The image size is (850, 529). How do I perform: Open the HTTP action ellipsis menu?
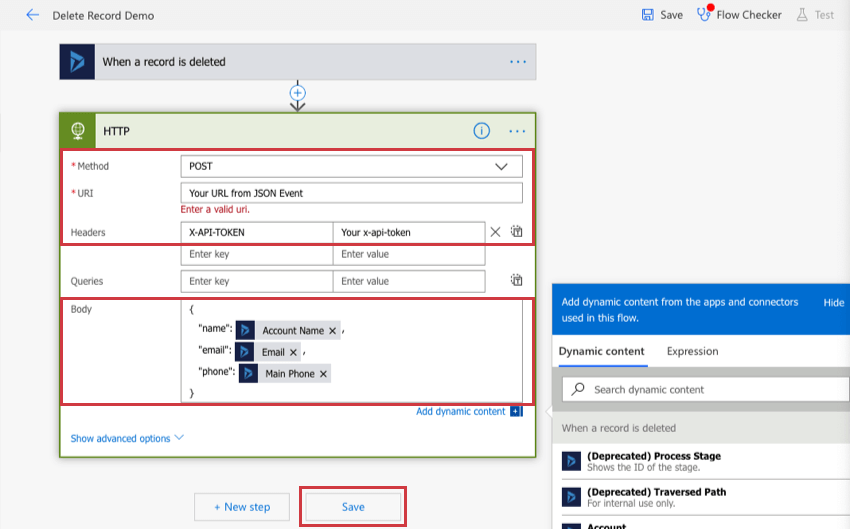[517, 131]
